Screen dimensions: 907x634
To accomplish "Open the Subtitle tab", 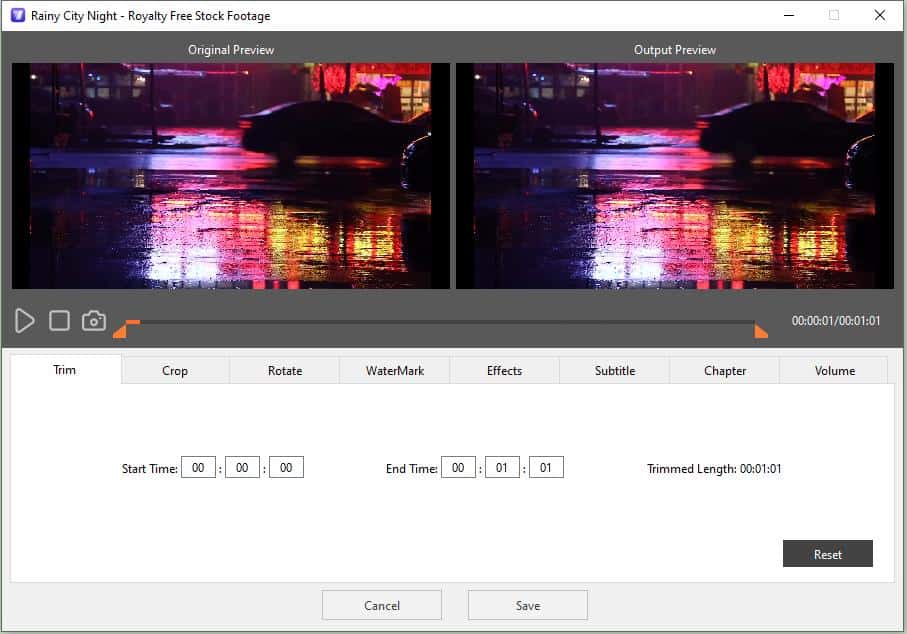I will (614, 370).
